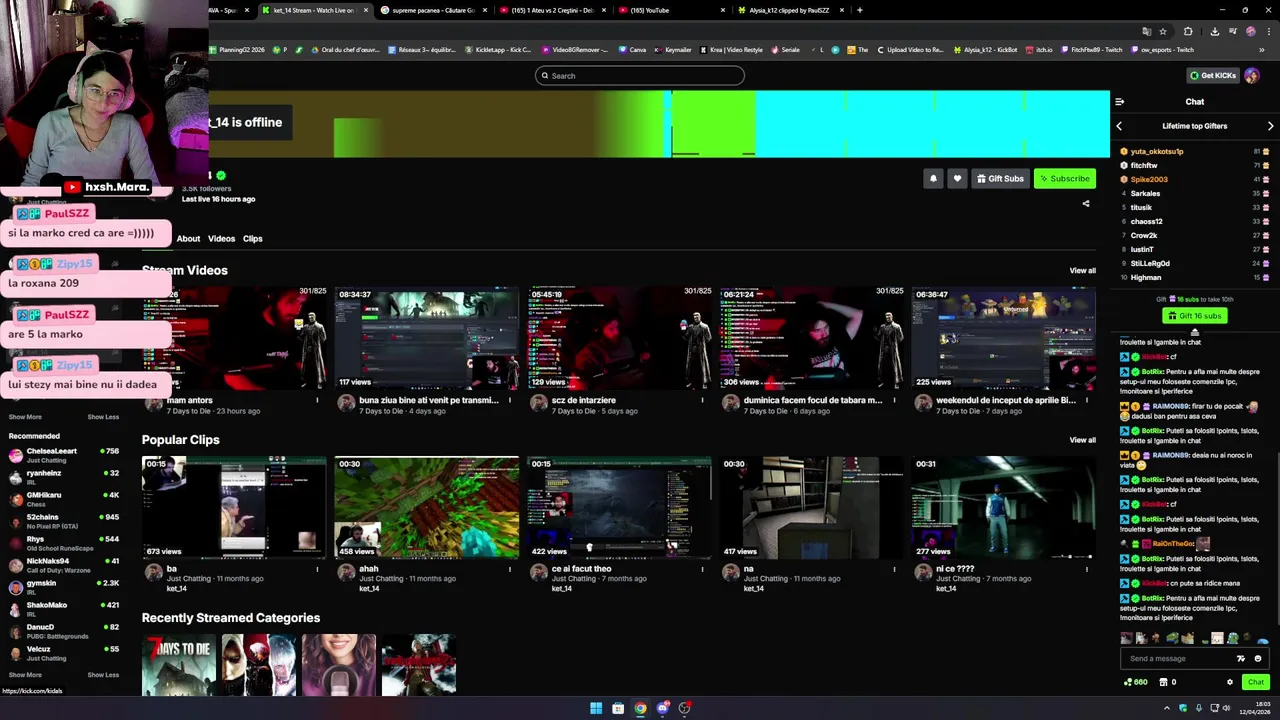Open the ow_esports Twitch bookmark
Image resolution: width=1280 pixels, height=720 pixels.
[x=1163, y=50]
